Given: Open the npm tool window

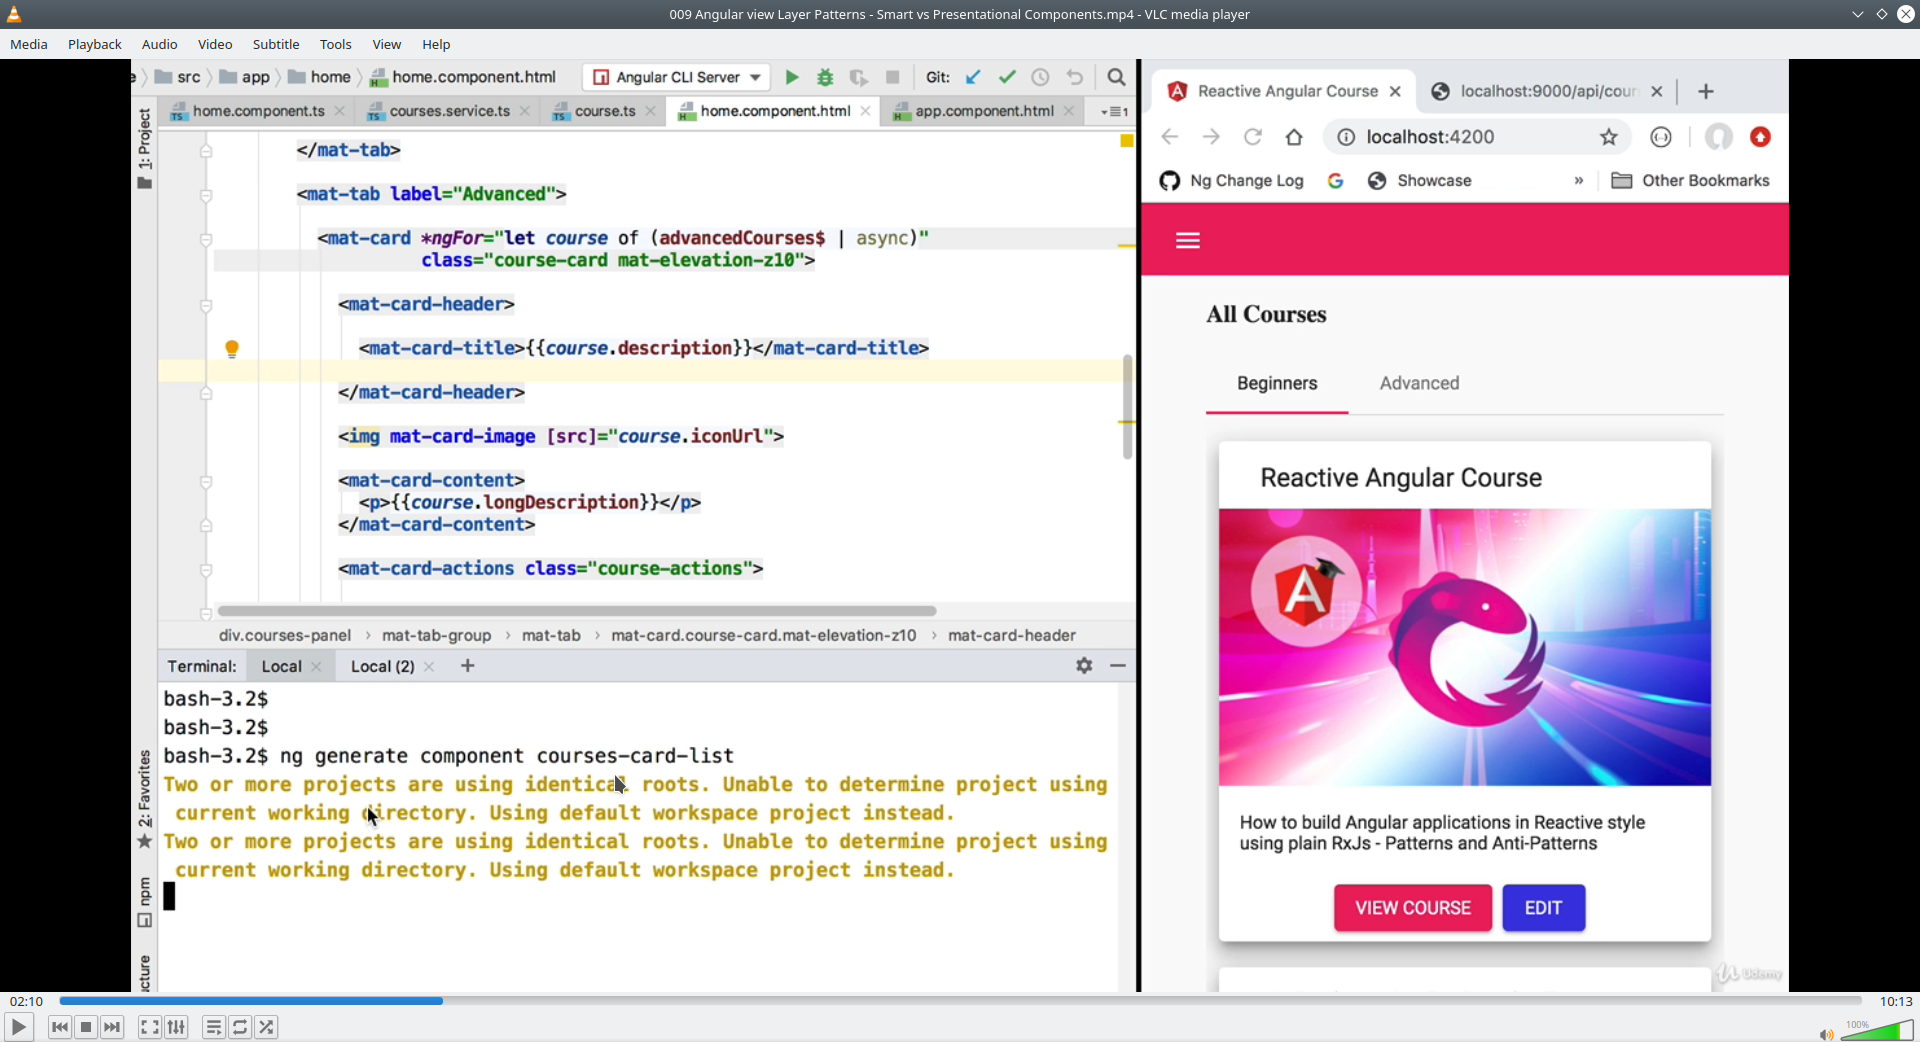Looking at the screenshot, I should coord(145,901).
